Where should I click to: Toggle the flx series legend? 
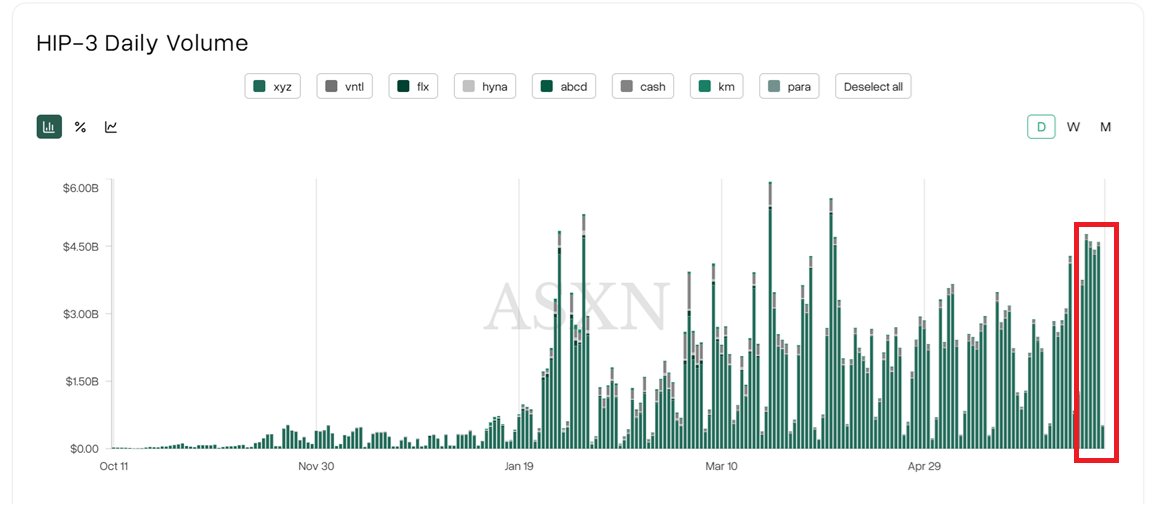[414, 87]
